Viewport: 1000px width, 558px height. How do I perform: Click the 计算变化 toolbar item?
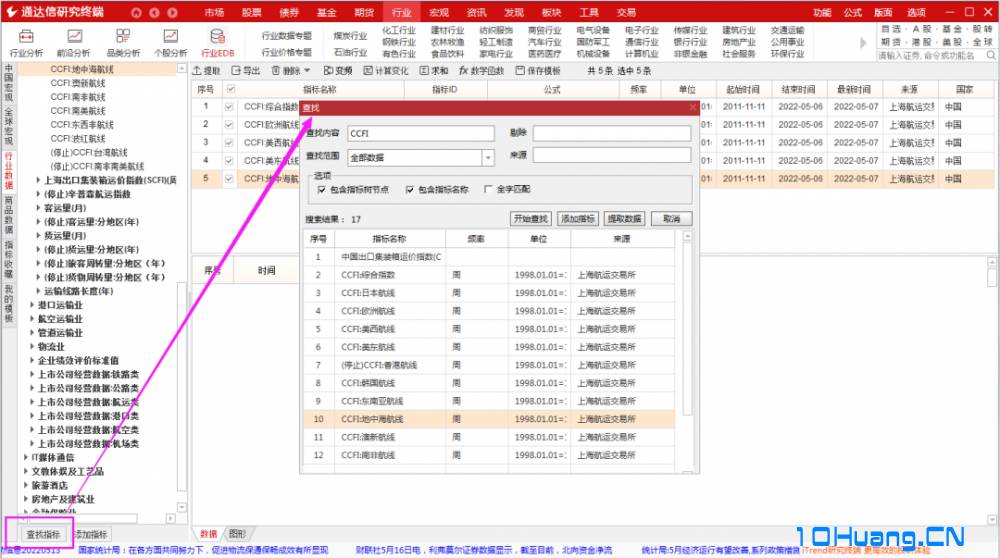385,71
